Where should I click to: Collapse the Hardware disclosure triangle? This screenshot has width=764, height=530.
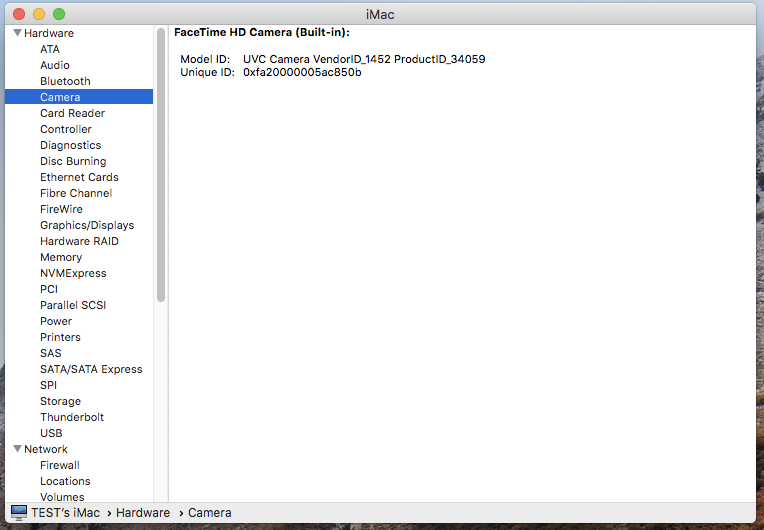click(x=18, y=33)
